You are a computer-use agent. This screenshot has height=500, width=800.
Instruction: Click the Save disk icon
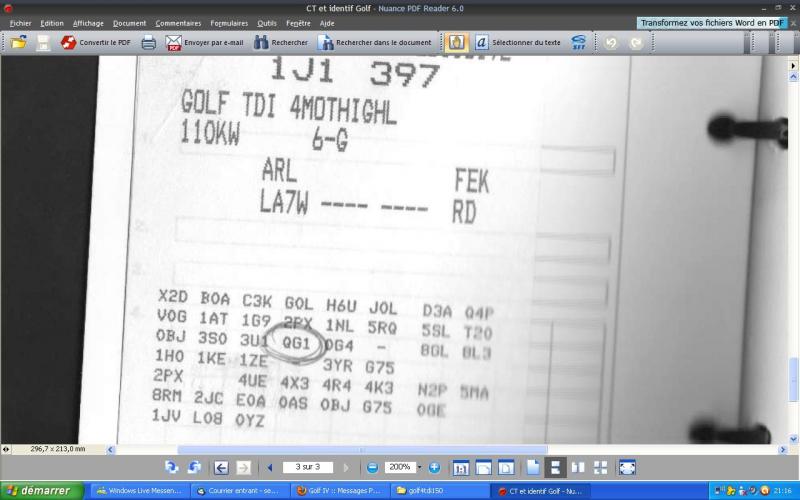pos(43,43)
